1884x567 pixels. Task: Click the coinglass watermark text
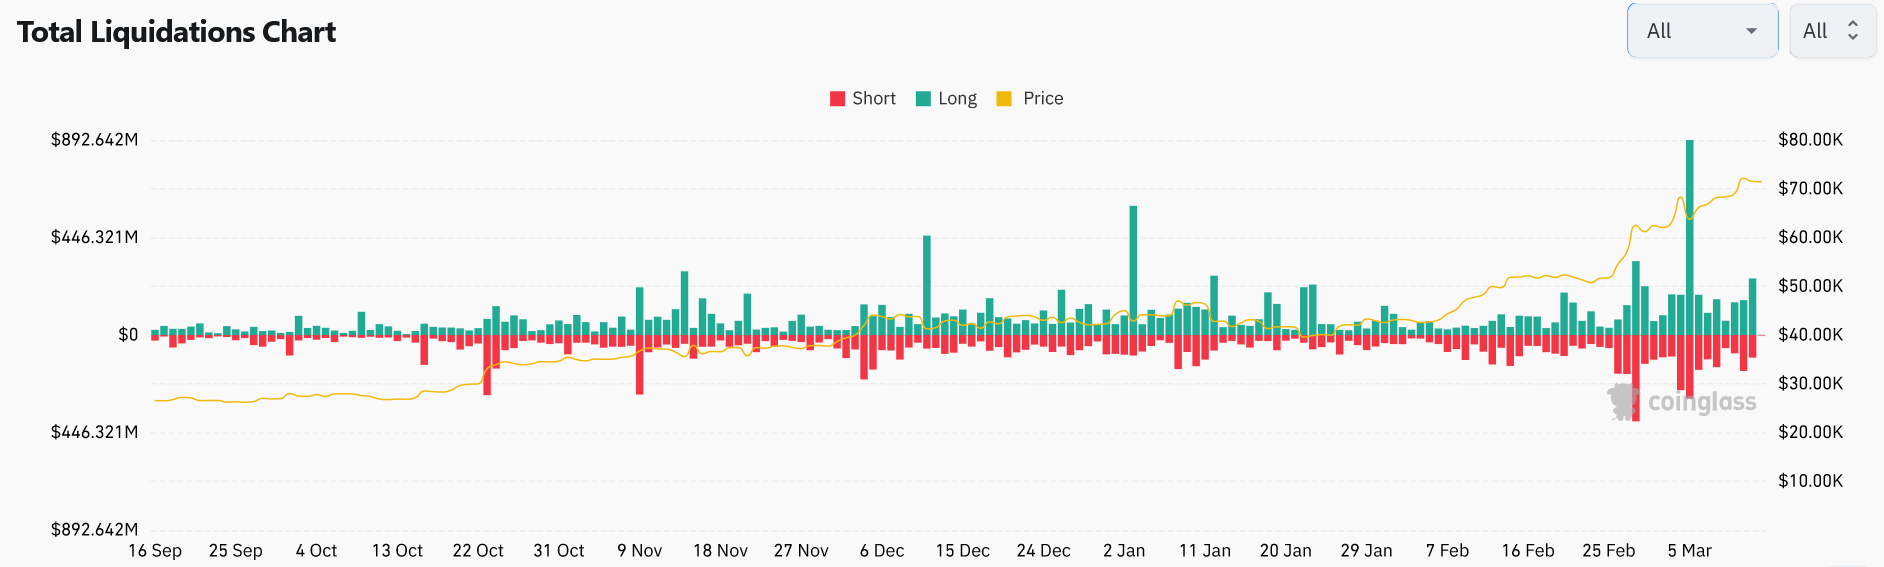coord(1702,402)
